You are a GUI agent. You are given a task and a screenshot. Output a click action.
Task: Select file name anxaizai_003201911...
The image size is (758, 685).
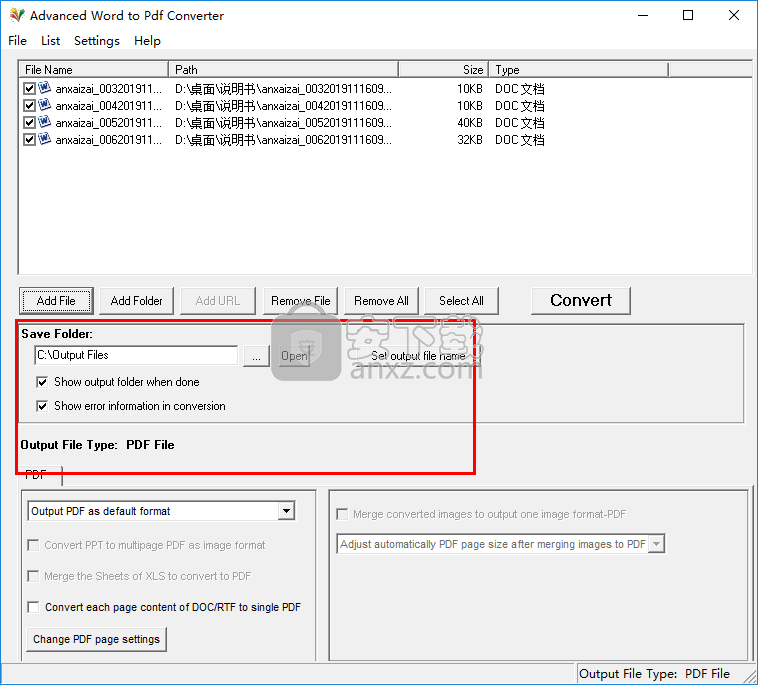pos(108,89)
